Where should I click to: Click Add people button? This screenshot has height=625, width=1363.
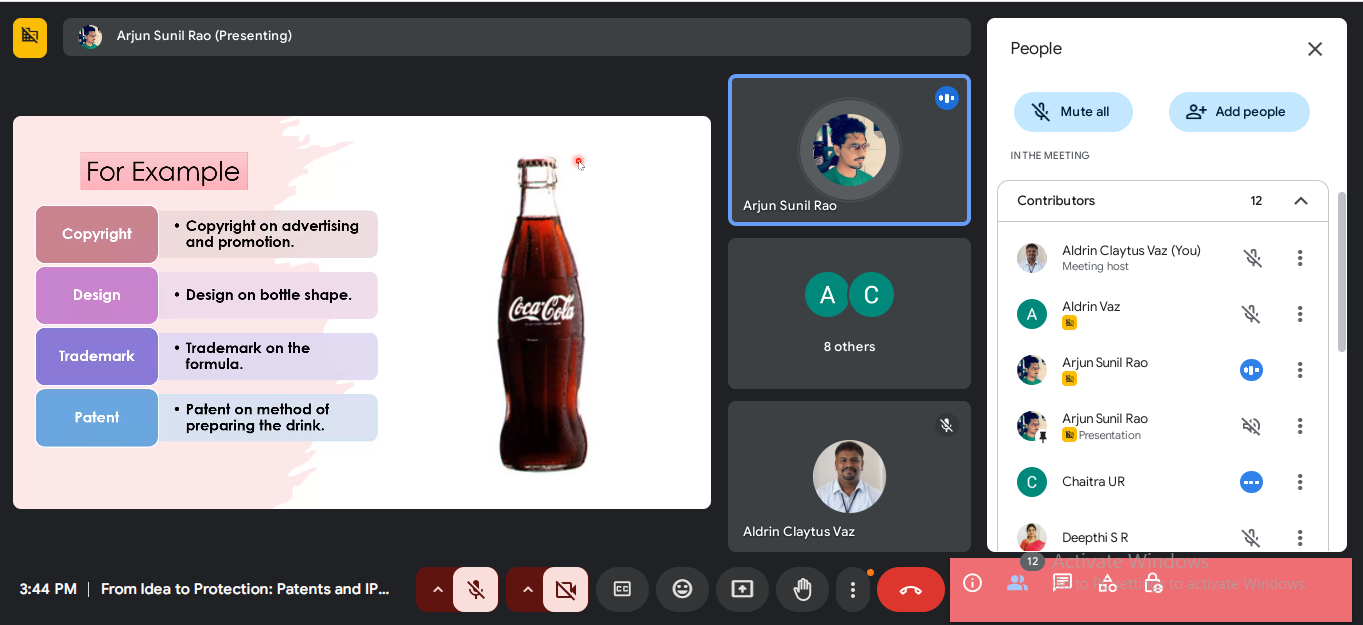(1239, 112)
